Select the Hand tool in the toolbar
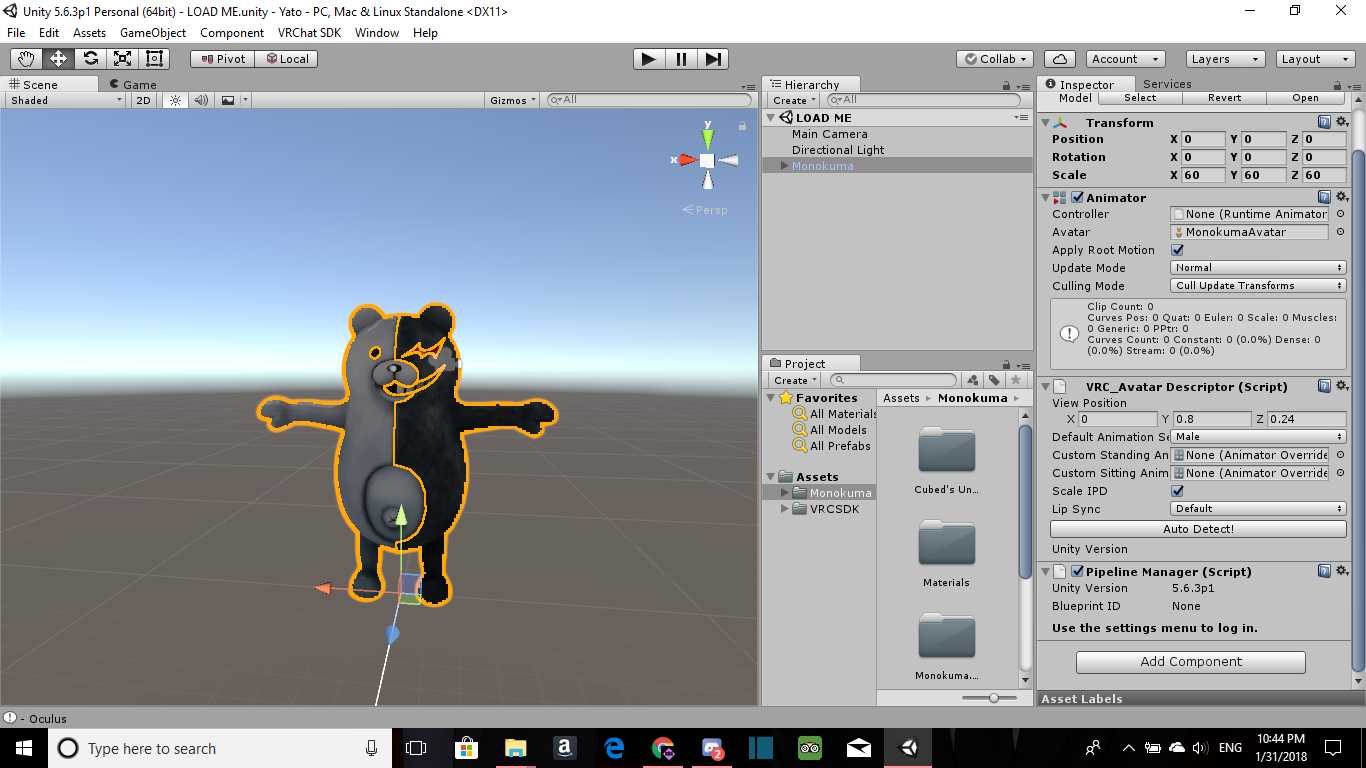Screen dimensions: 1366x768 tap(26, 59)
